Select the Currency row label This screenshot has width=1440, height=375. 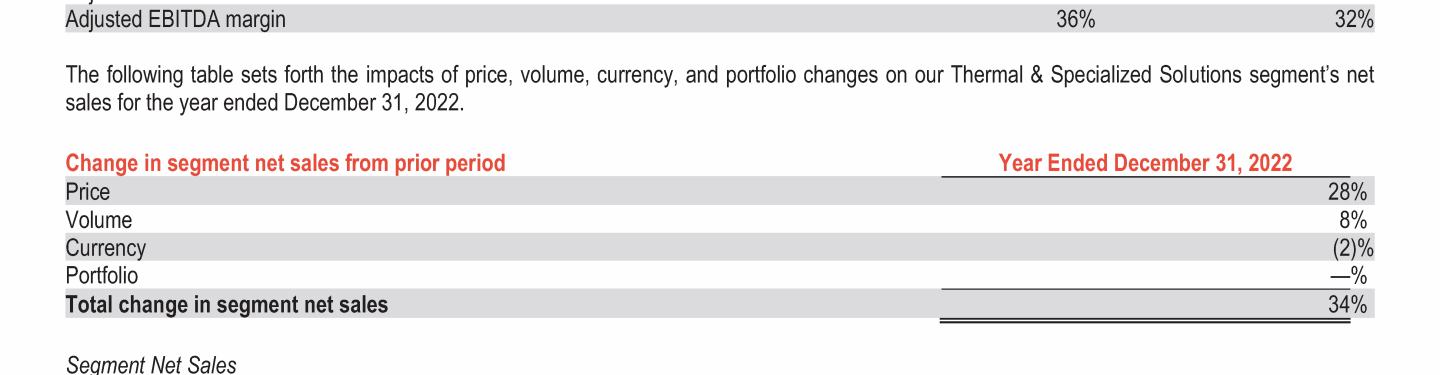[x=106, y=248]
